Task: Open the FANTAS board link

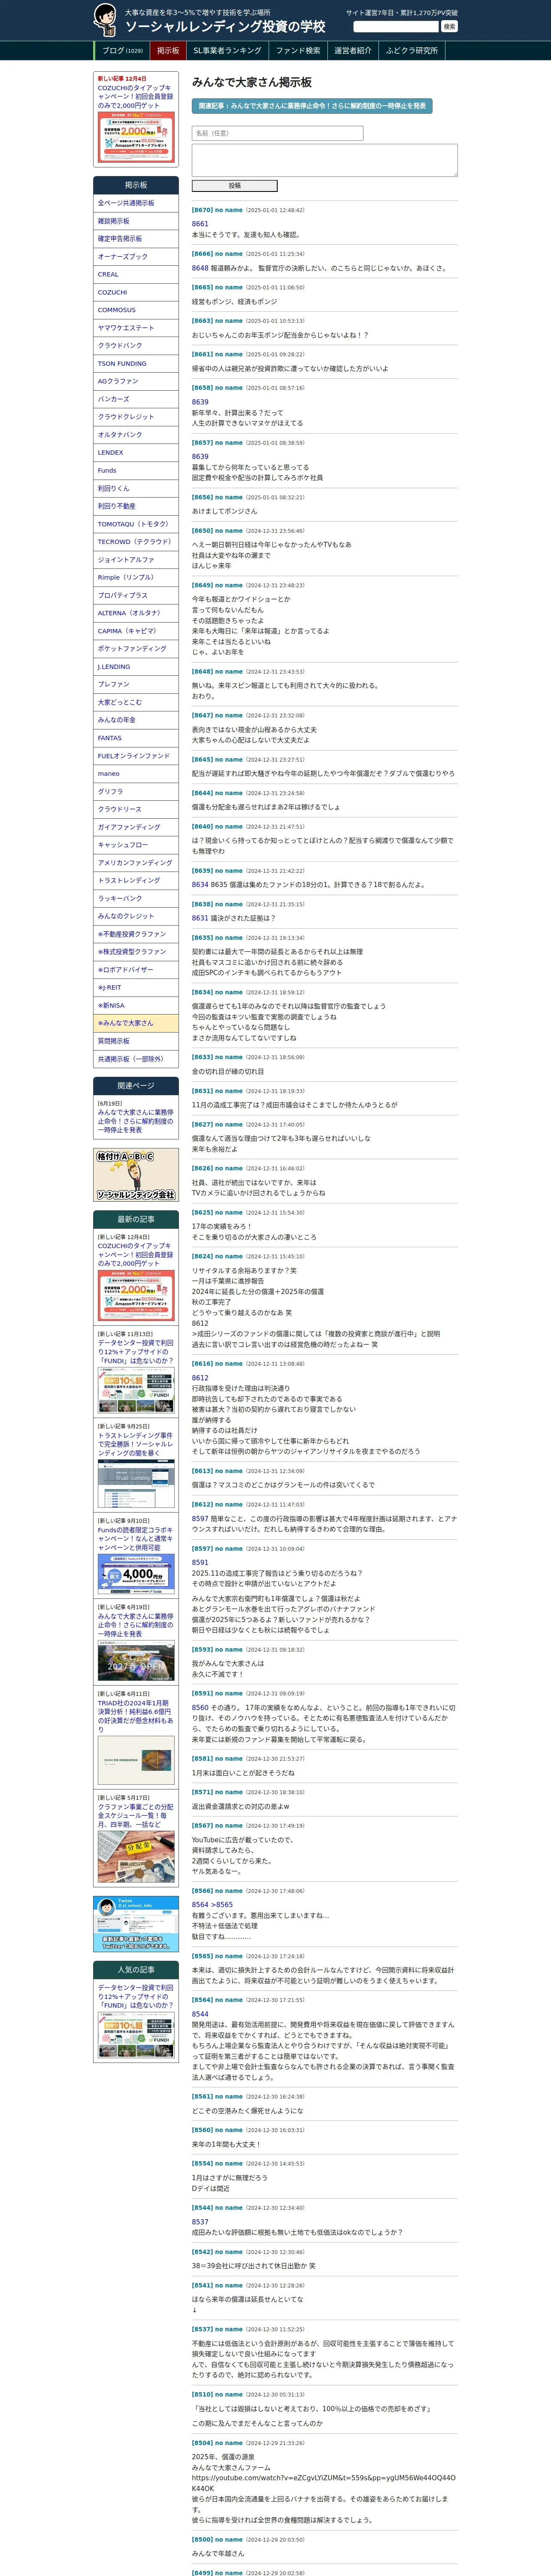Action: click(136, 738)
